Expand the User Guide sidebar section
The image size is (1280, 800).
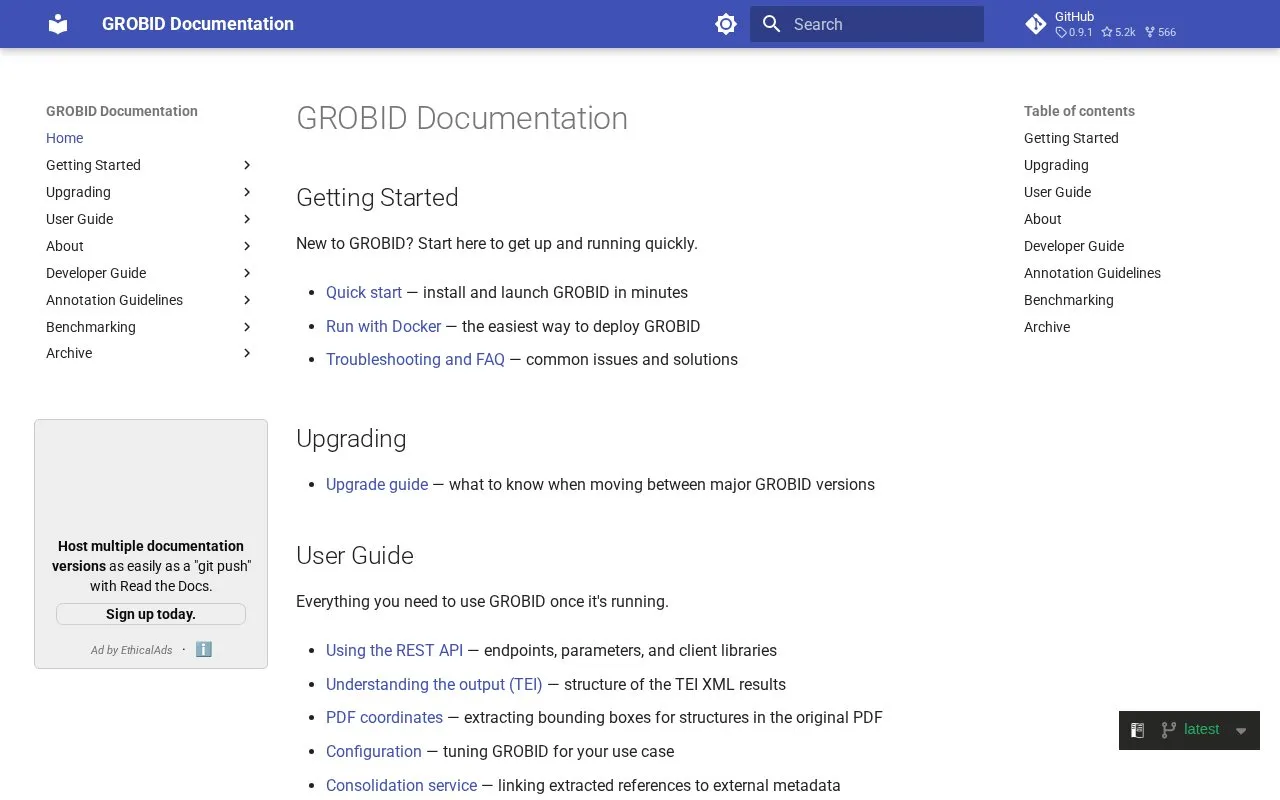247,219
